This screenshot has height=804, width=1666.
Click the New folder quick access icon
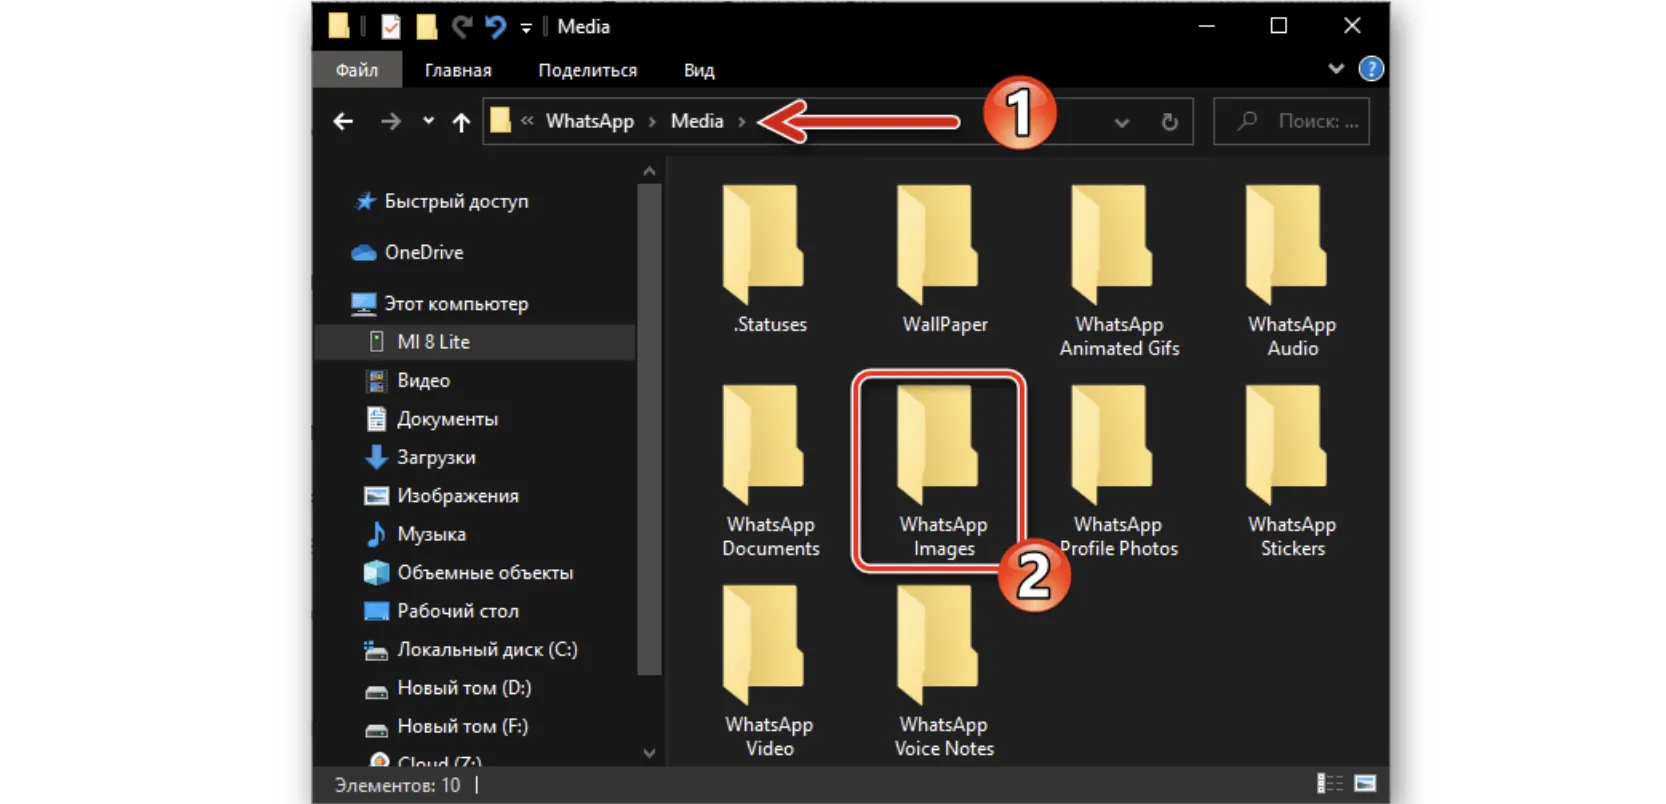coord(427,27)
